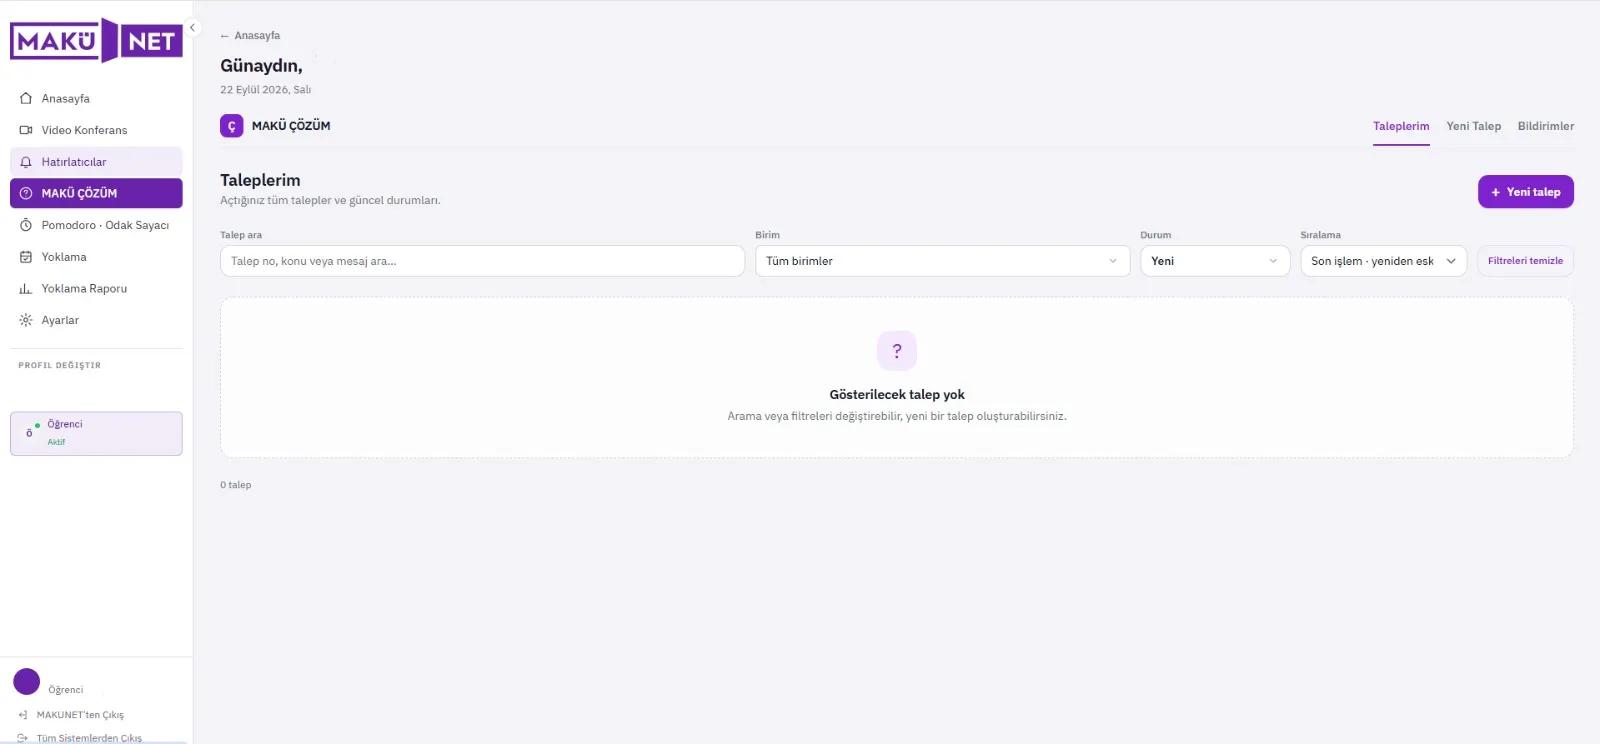Image resolution: width=1600 pixels, height=744 pixels.
Task: Click the Anasayfa home icon in sidebar
Action: click(26, 98)
